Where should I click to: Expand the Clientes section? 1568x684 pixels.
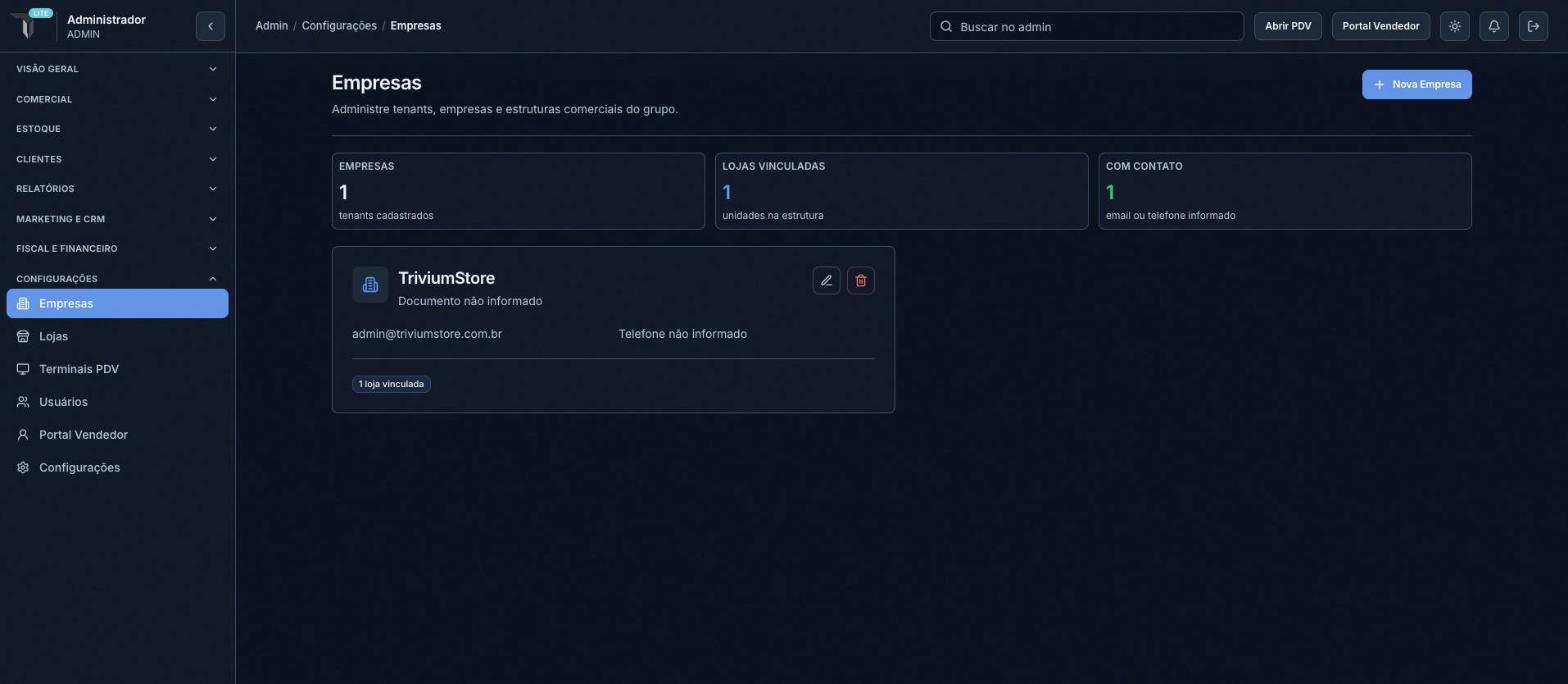click(x=117, y=159)
